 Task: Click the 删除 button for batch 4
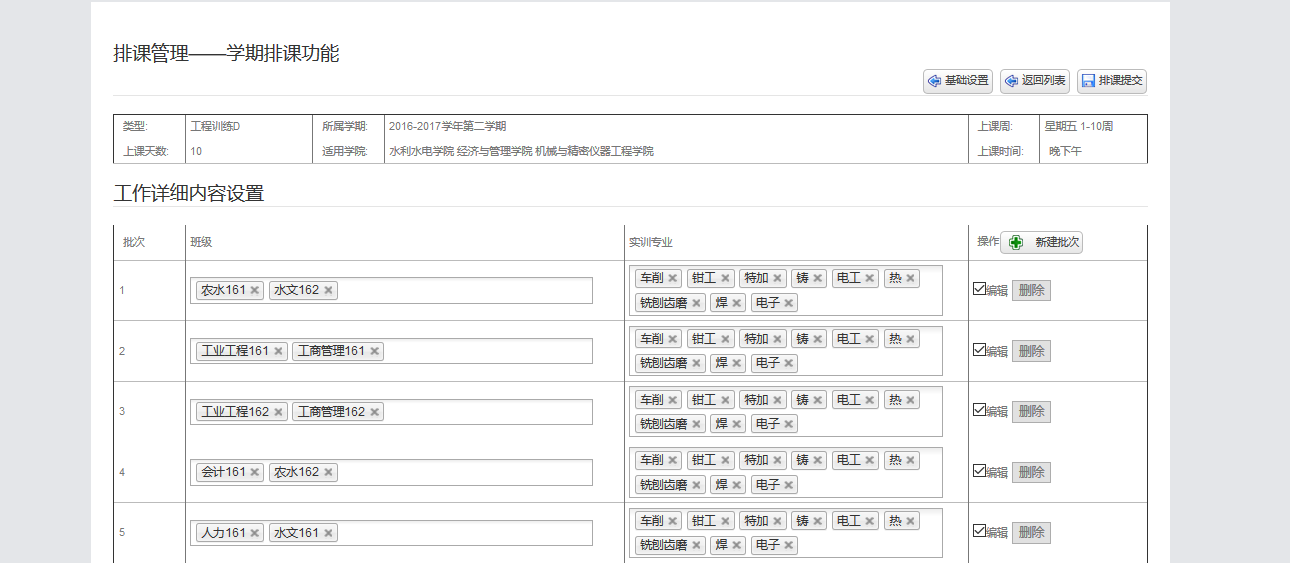click(x=1031, y=472)
